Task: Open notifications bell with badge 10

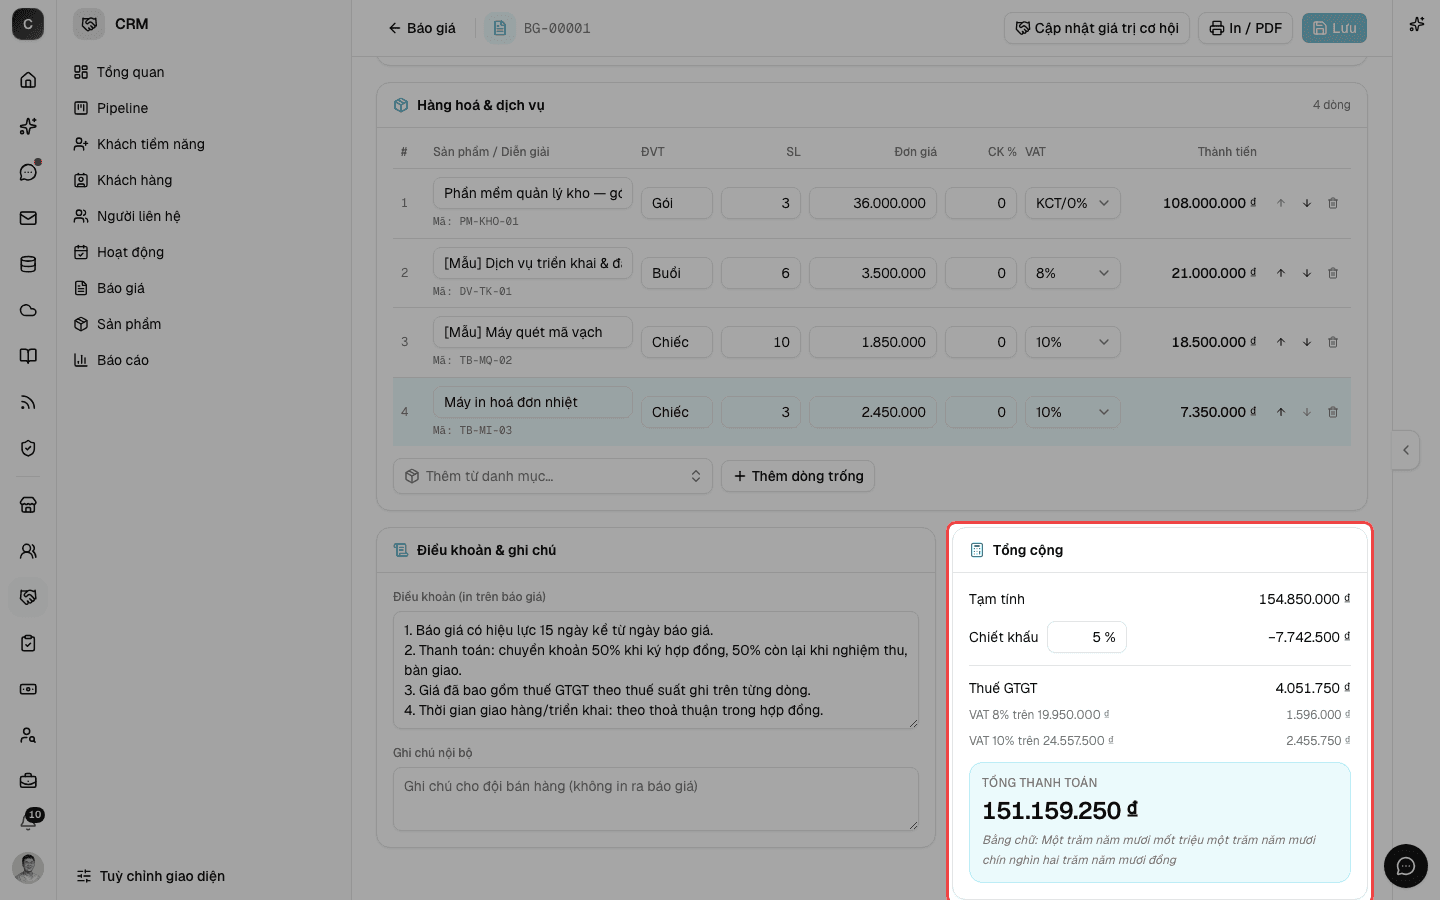Action: click(28, 821)
